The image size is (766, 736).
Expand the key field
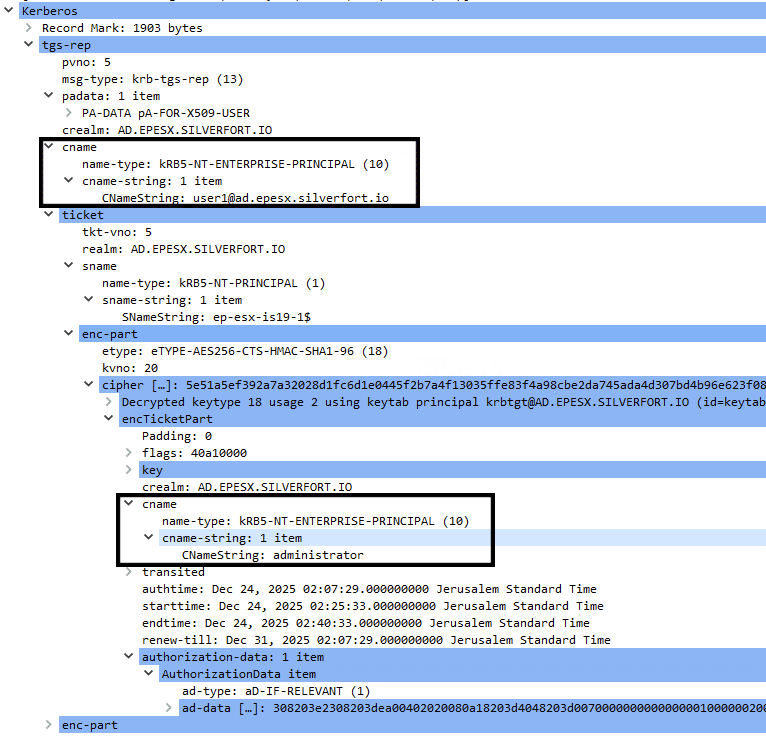tap(129, 469)
